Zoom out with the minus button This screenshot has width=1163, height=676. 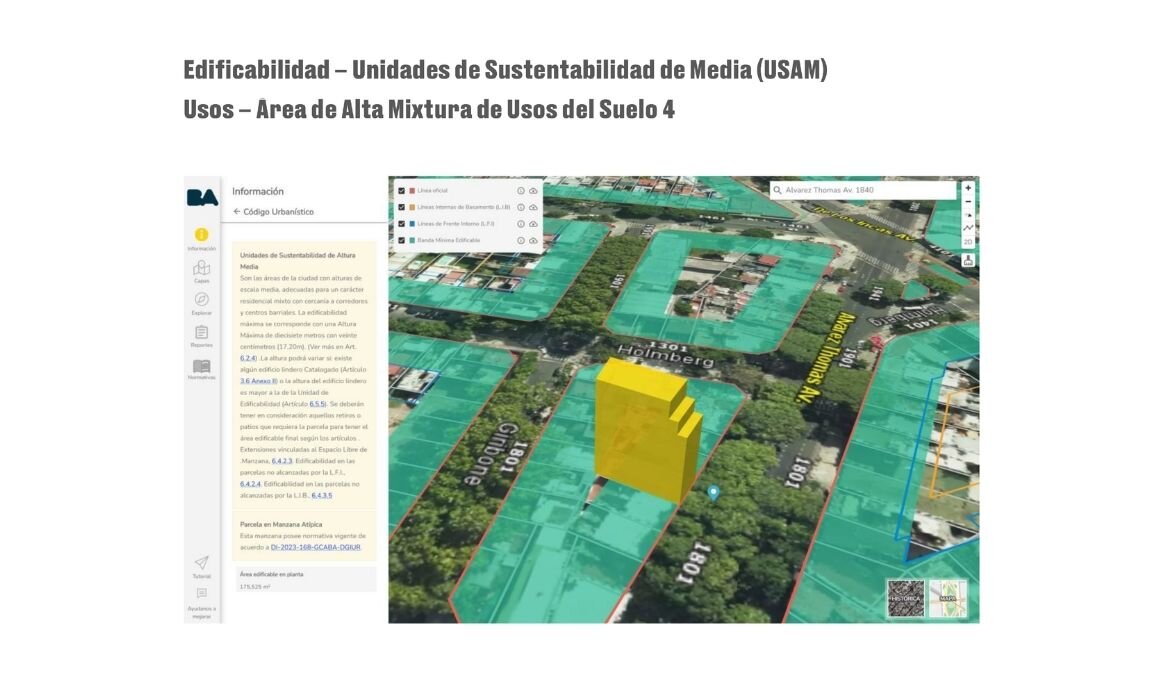pos(968,202)
